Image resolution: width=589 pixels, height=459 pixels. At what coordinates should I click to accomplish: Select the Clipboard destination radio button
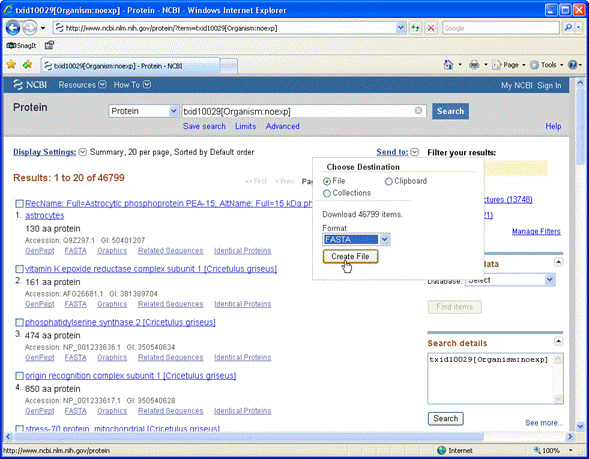click(388, 181)
